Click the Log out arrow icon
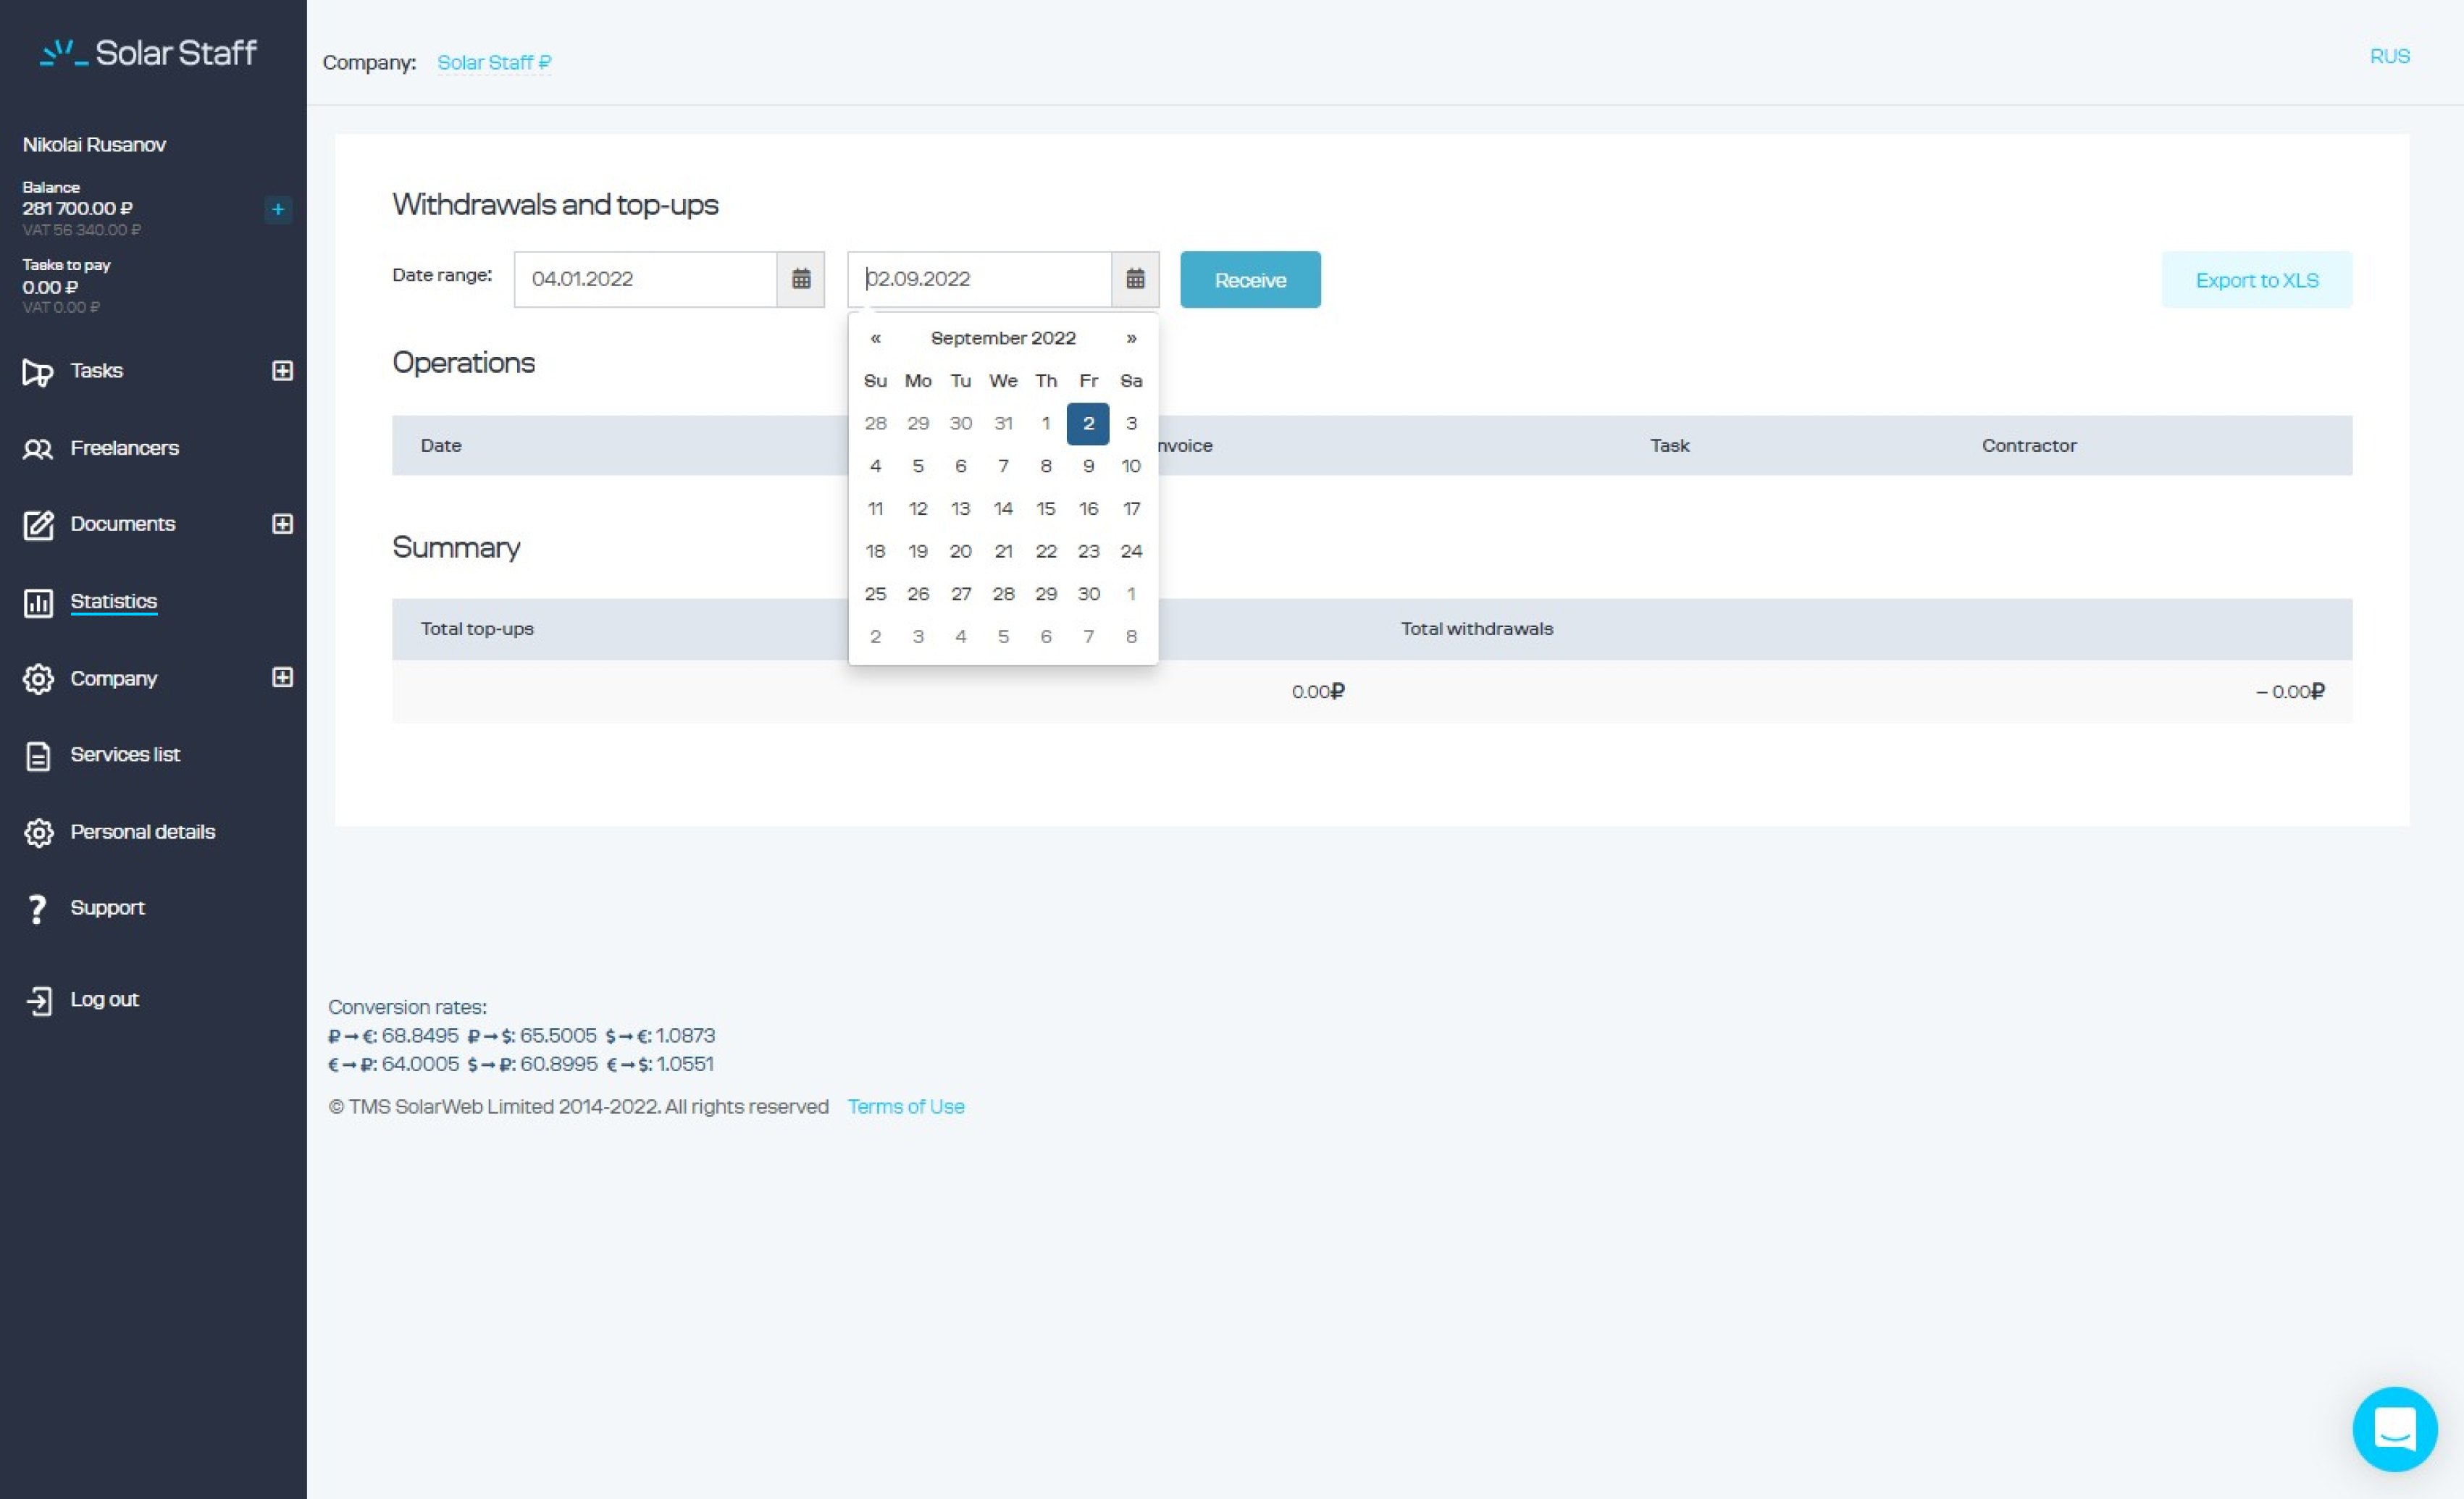The height and width of the screenshot is (1499, 2464). 38,1000
